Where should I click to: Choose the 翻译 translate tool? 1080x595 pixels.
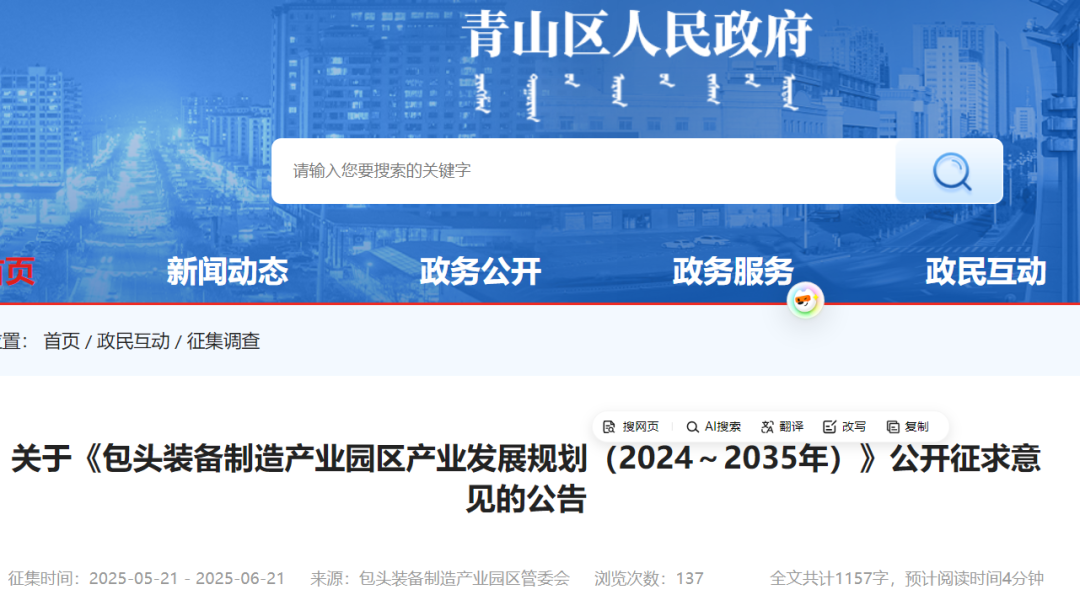[x=782, y=427]
